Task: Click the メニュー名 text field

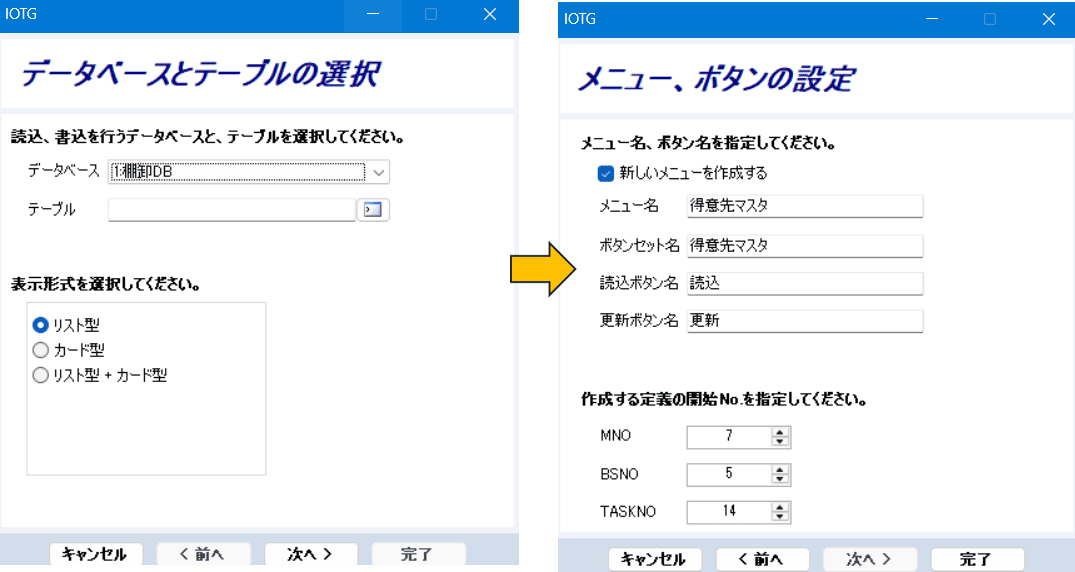Action: coord(804,206)
